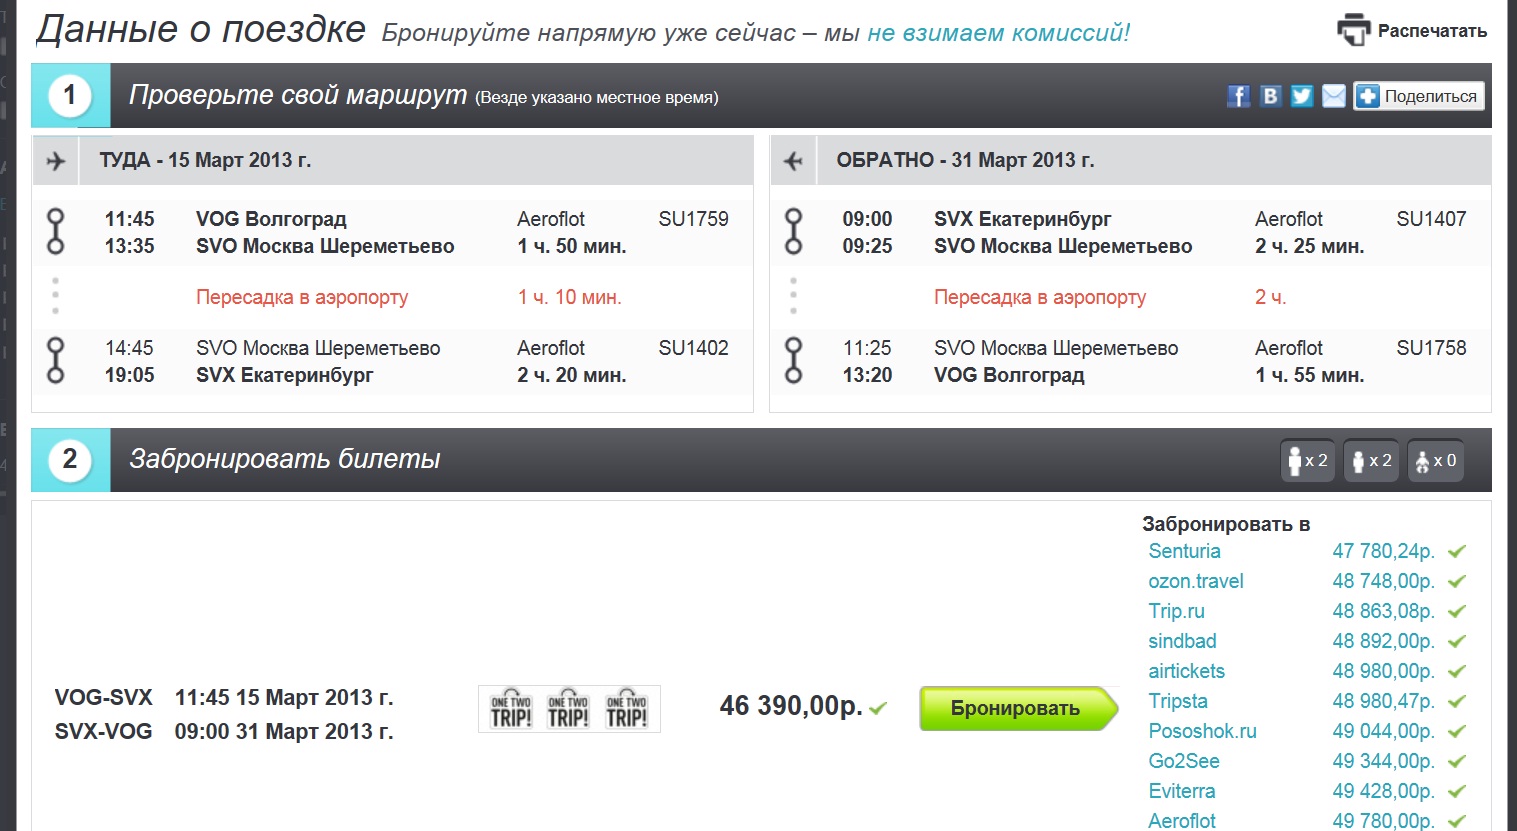Click '11:45 15 Март 2013 г.' in booking summary
The height and width of the screenshot is (831, 1517).
click(284, 698)
